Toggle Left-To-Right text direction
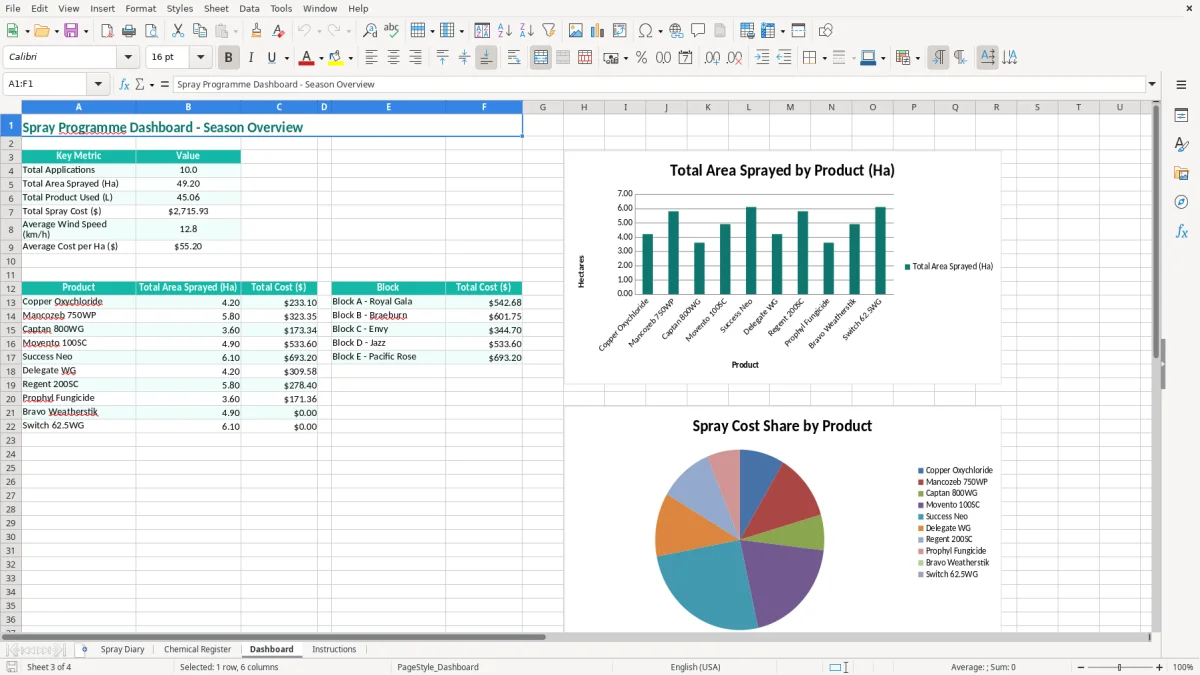1200x675 pixels. click(x=938, y=58)
